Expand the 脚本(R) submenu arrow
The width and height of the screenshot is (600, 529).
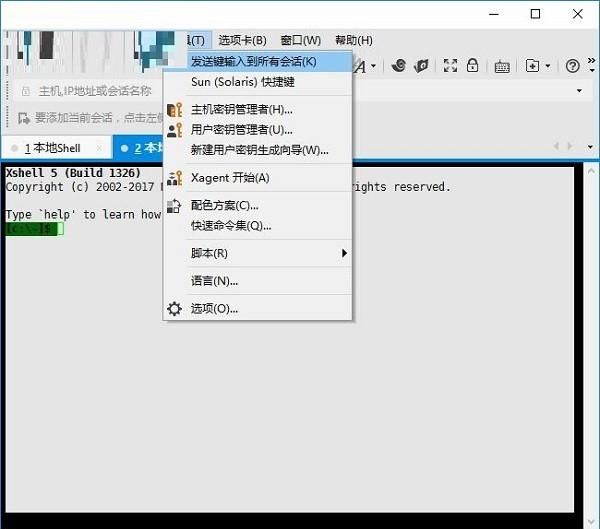click(x=344, y=253)
